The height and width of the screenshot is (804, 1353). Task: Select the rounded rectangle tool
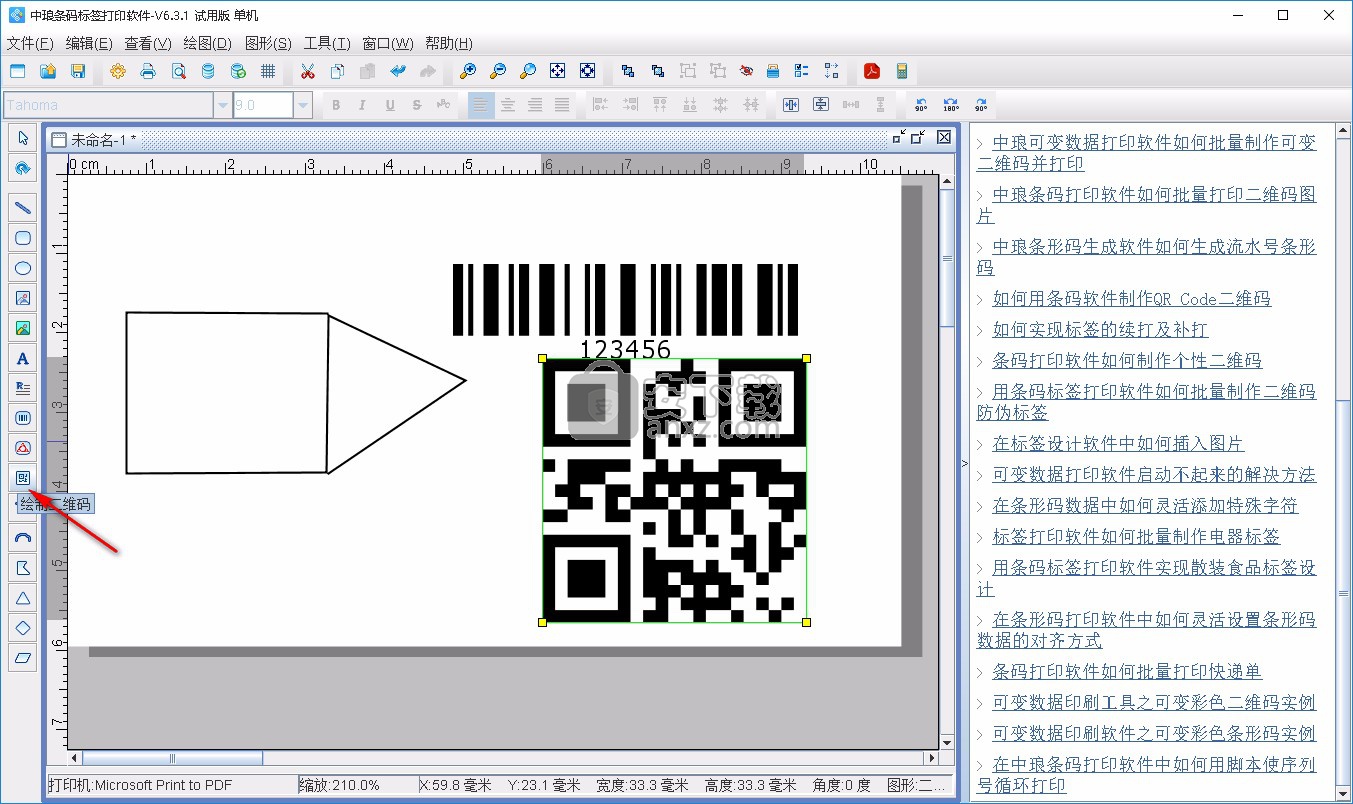(23, 238)
